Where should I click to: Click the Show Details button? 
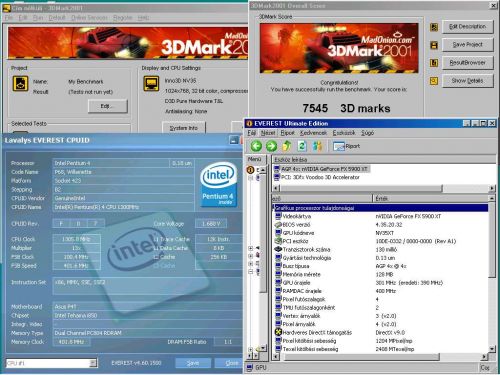(468, 81)
